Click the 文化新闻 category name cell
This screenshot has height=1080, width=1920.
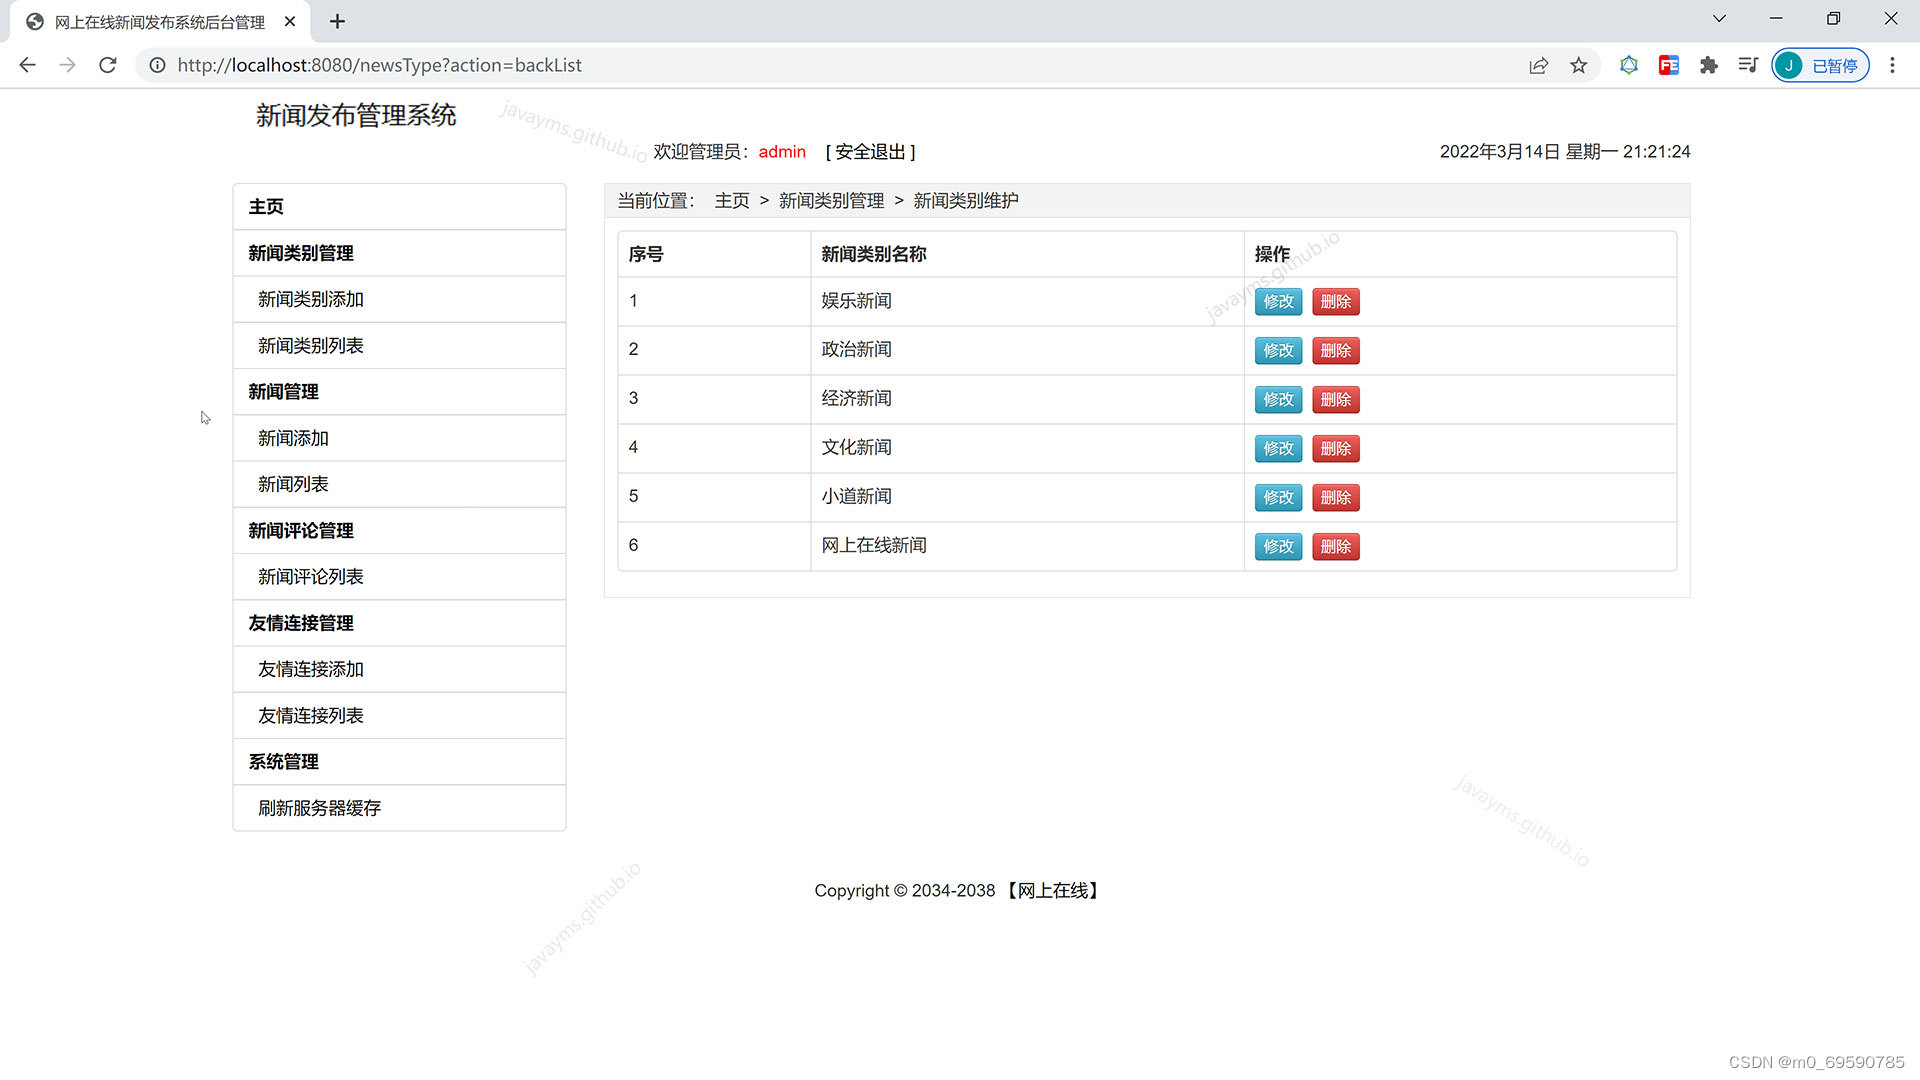1027,448
